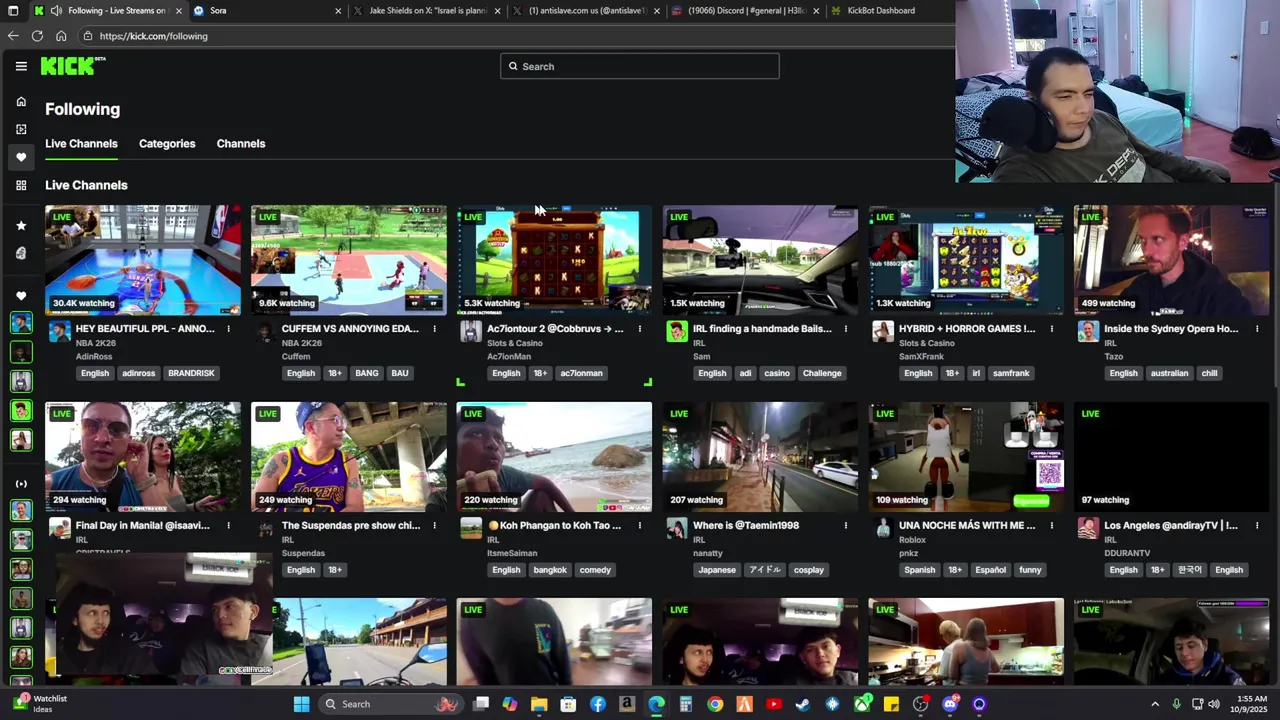This screenshot has width=1280, height=720.
Task: Go back in the browser
Action: click(x=13, y=36)
